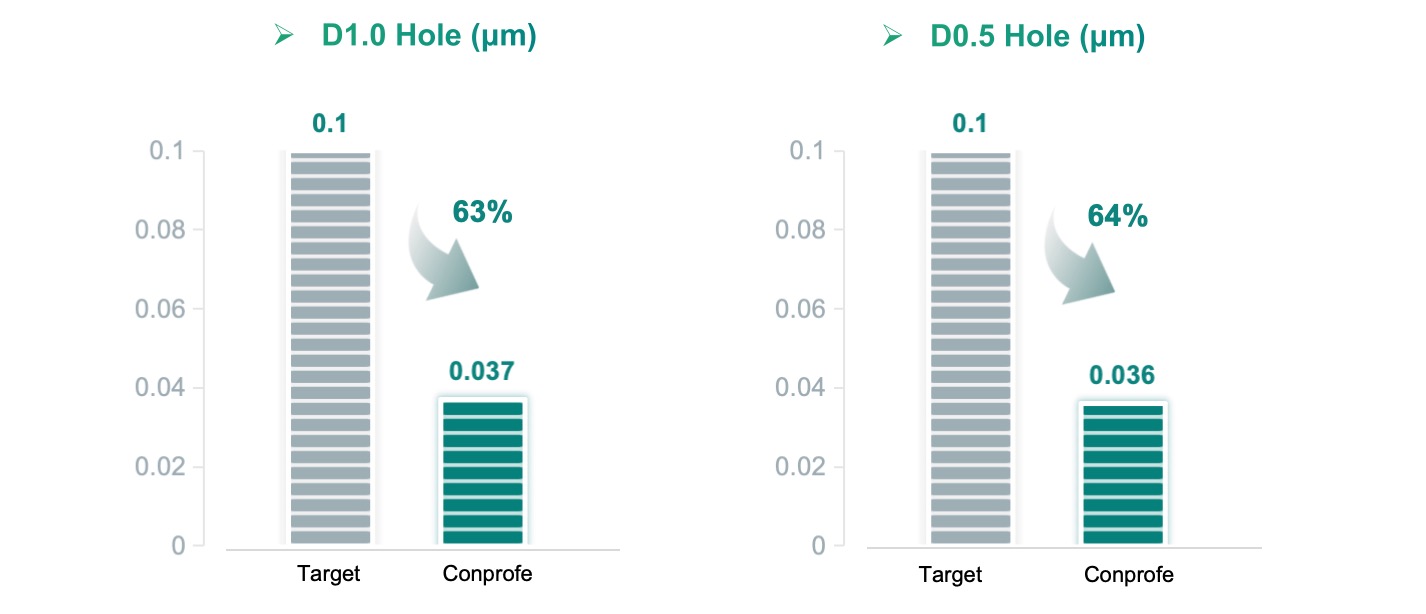
Task: Click the 0.037 data label
Action: click(x=482, y=372)
